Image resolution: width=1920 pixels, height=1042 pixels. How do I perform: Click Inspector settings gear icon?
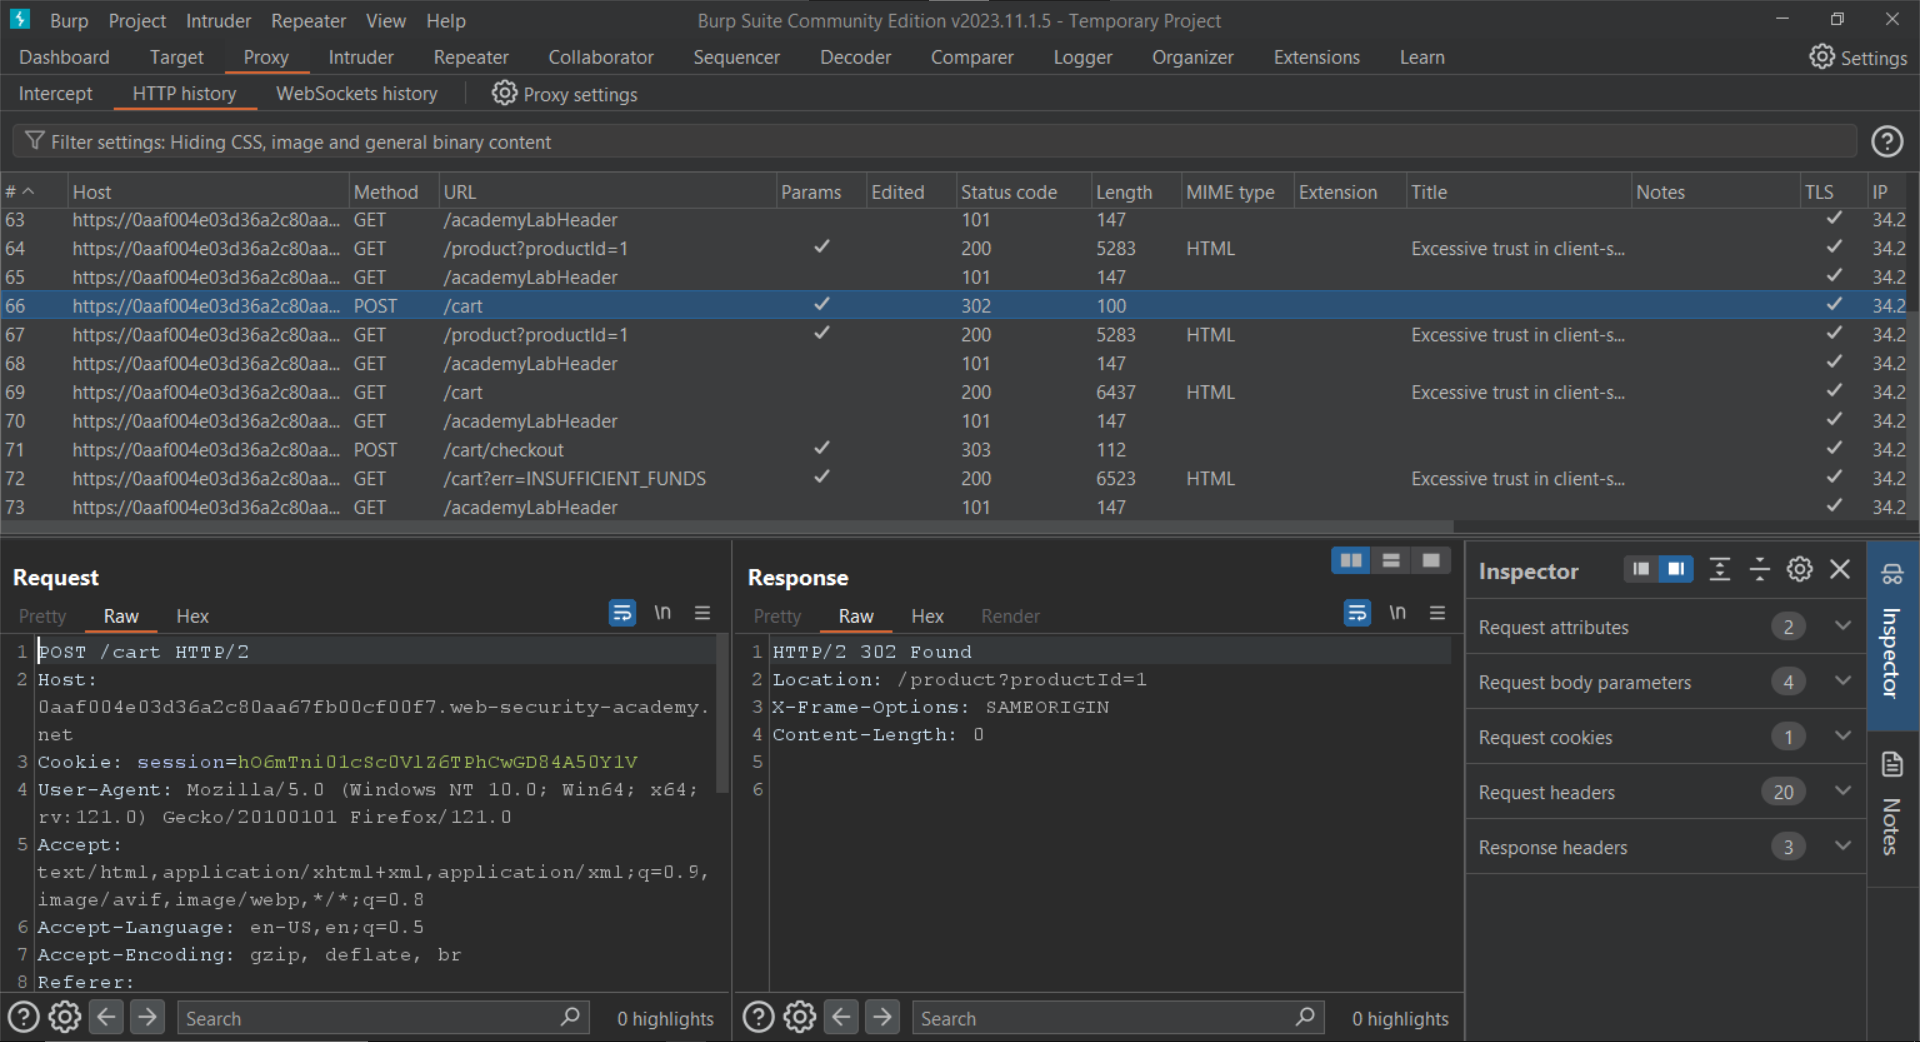click(x=1799, y=570)
